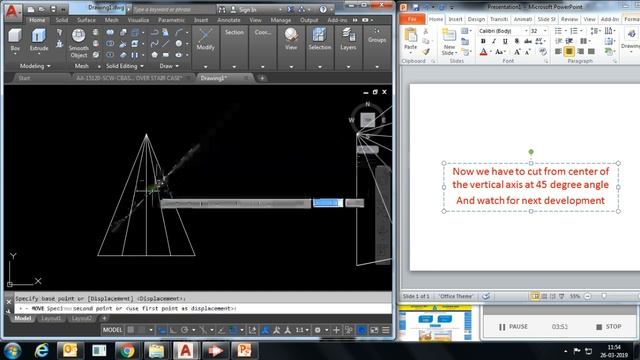Open the Modify panel icon
The image size is (640, 360).
[x=205, y=36]
